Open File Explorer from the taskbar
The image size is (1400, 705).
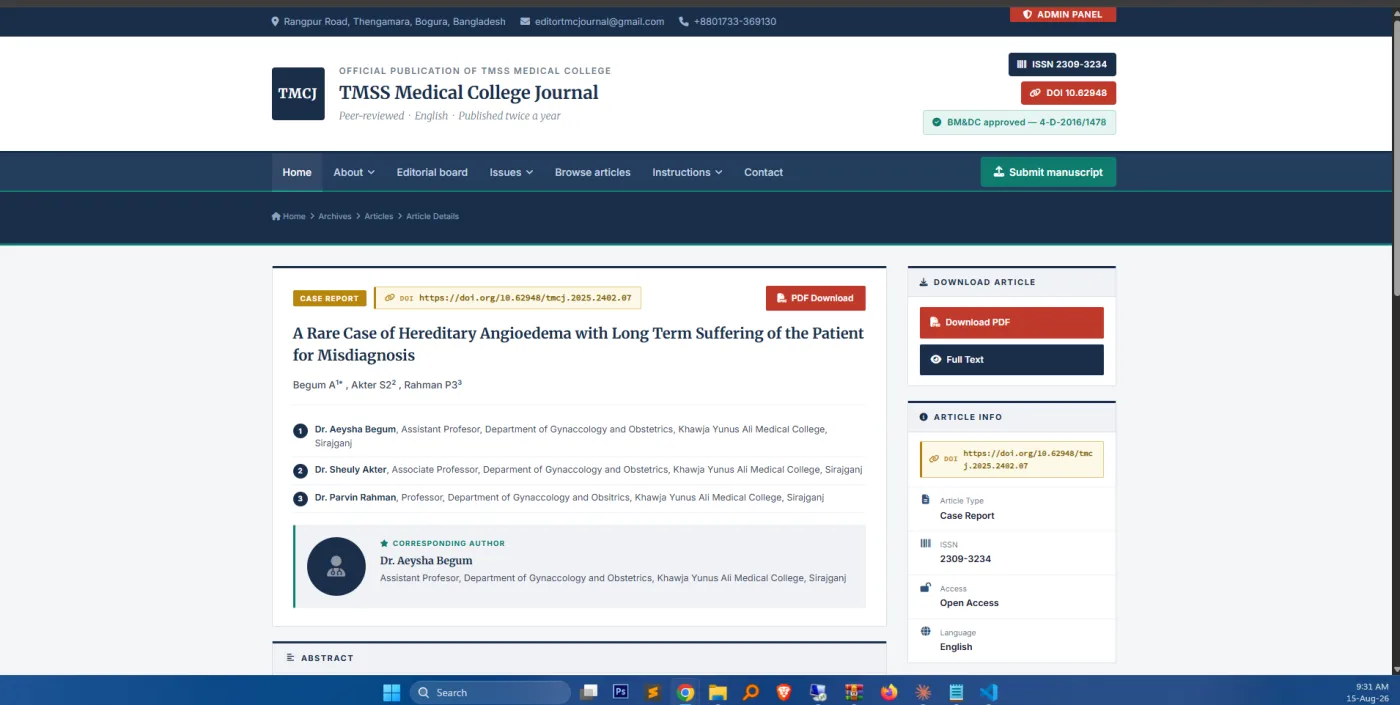(717, 692)
